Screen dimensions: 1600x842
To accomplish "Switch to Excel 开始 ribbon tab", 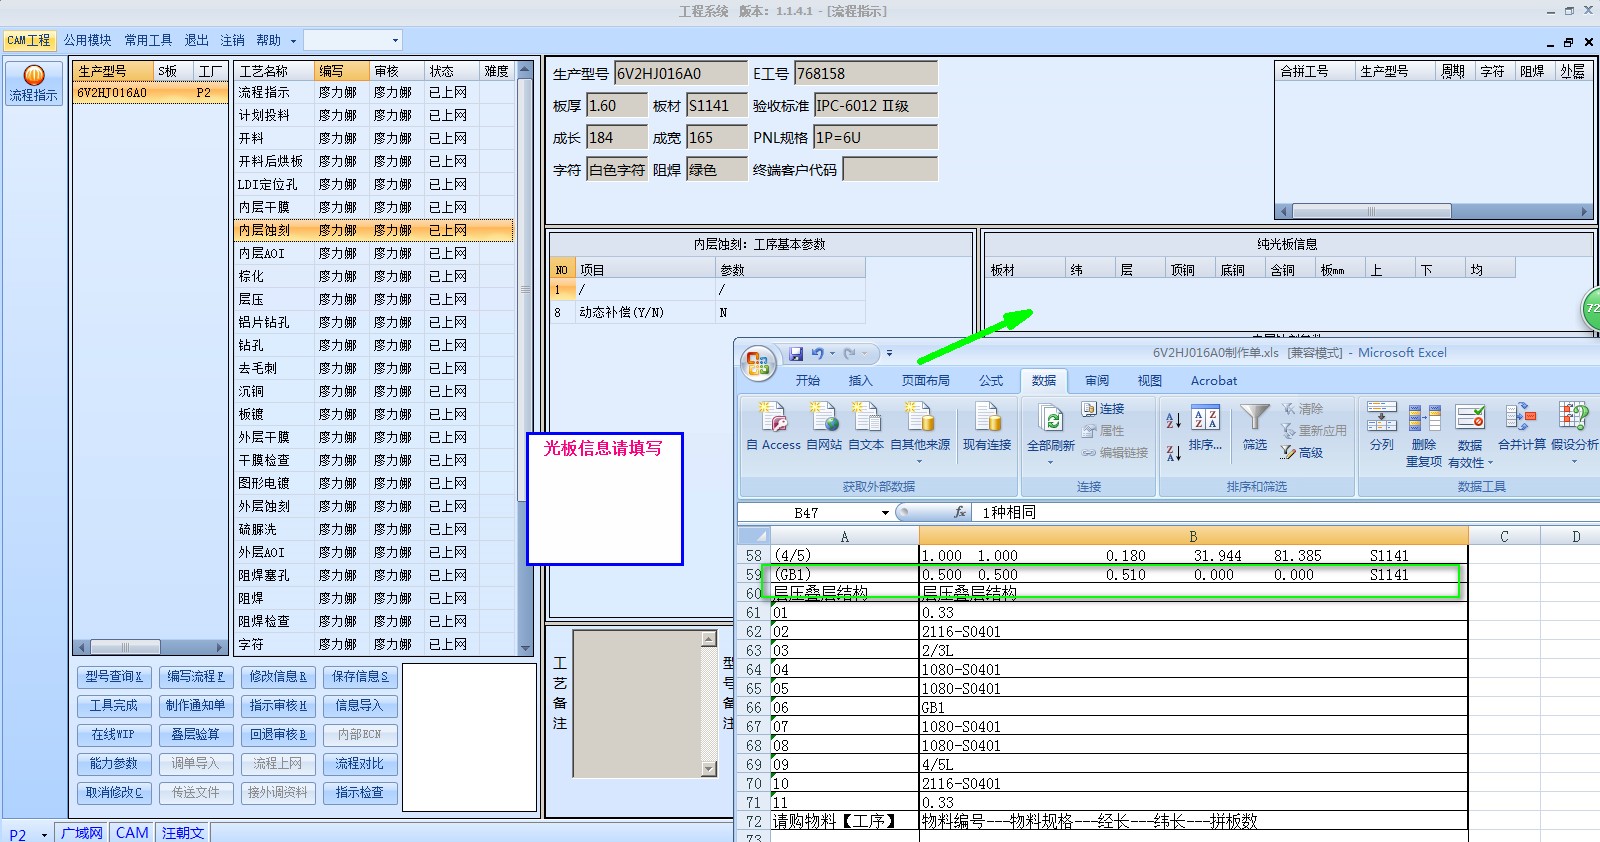I will (808, 381).
